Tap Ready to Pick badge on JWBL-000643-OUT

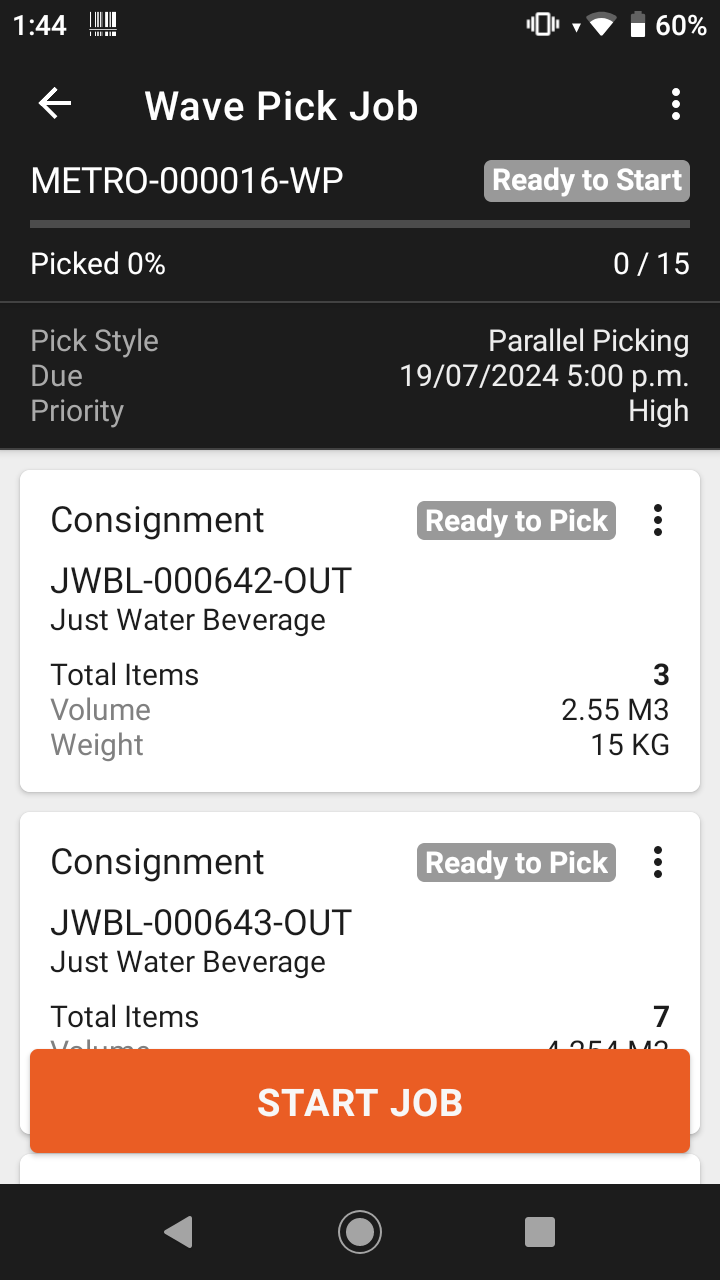click(516, 863)
